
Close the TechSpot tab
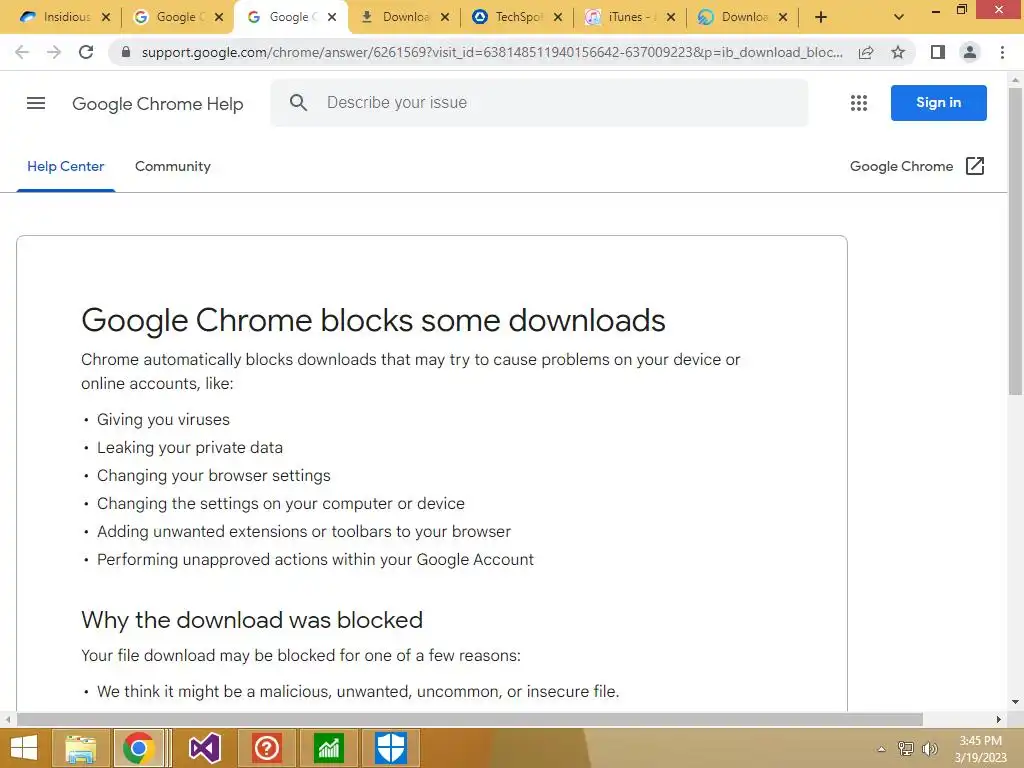(558, 18)
